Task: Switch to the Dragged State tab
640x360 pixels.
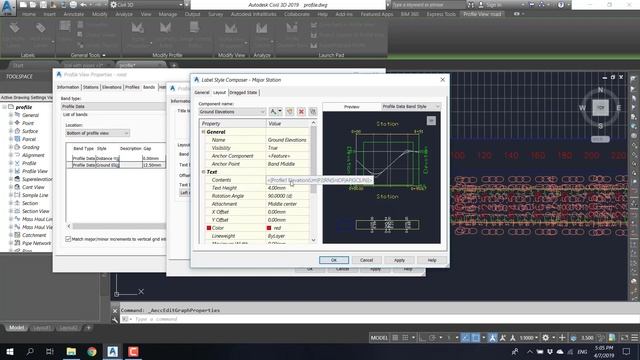Action: point(243,93)
